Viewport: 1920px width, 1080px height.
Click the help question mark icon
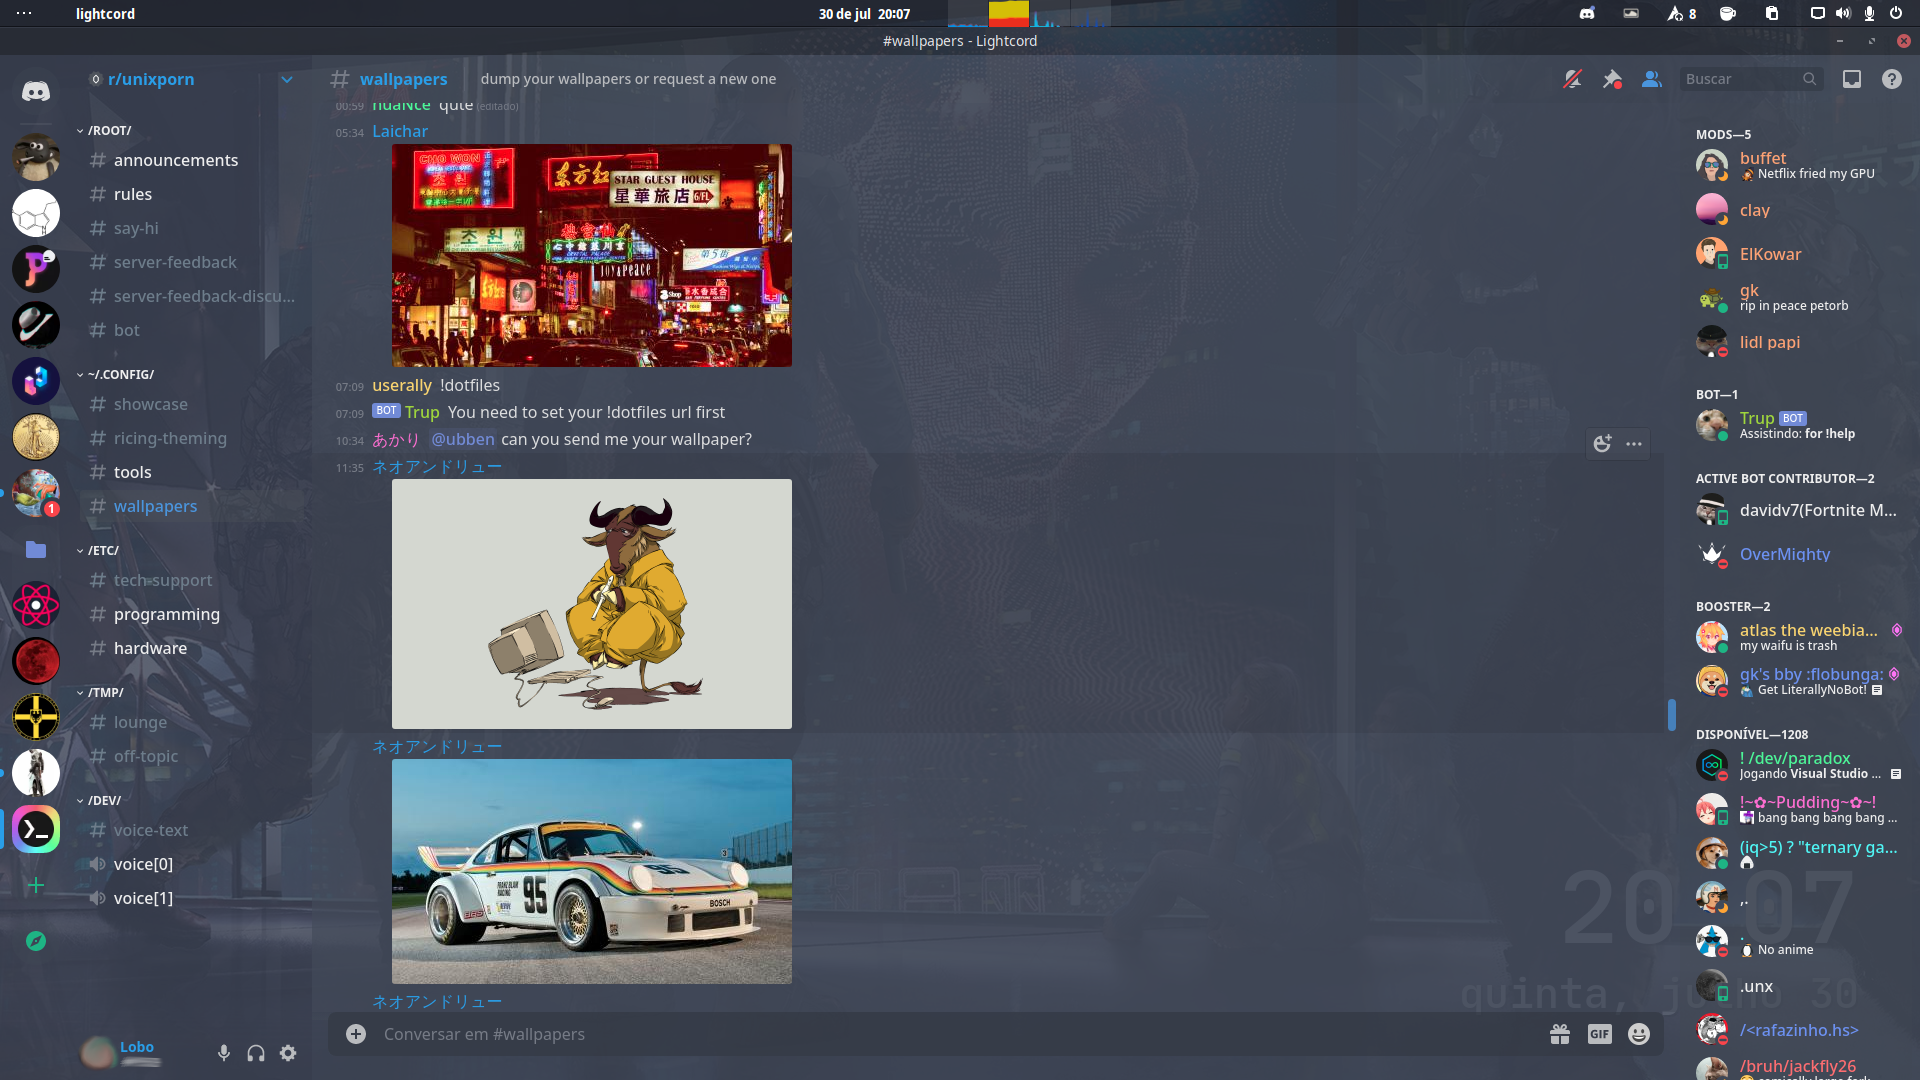[x=1891, y=79]
